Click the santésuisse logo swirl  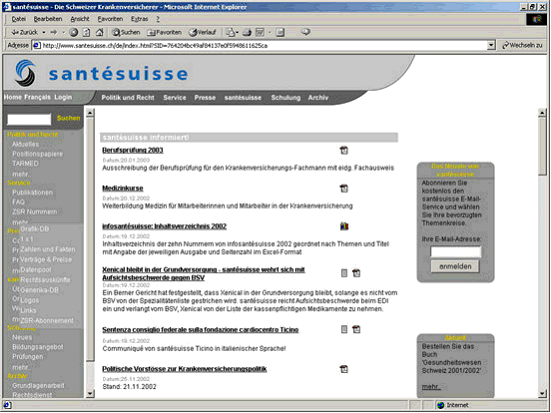[26, 73]
